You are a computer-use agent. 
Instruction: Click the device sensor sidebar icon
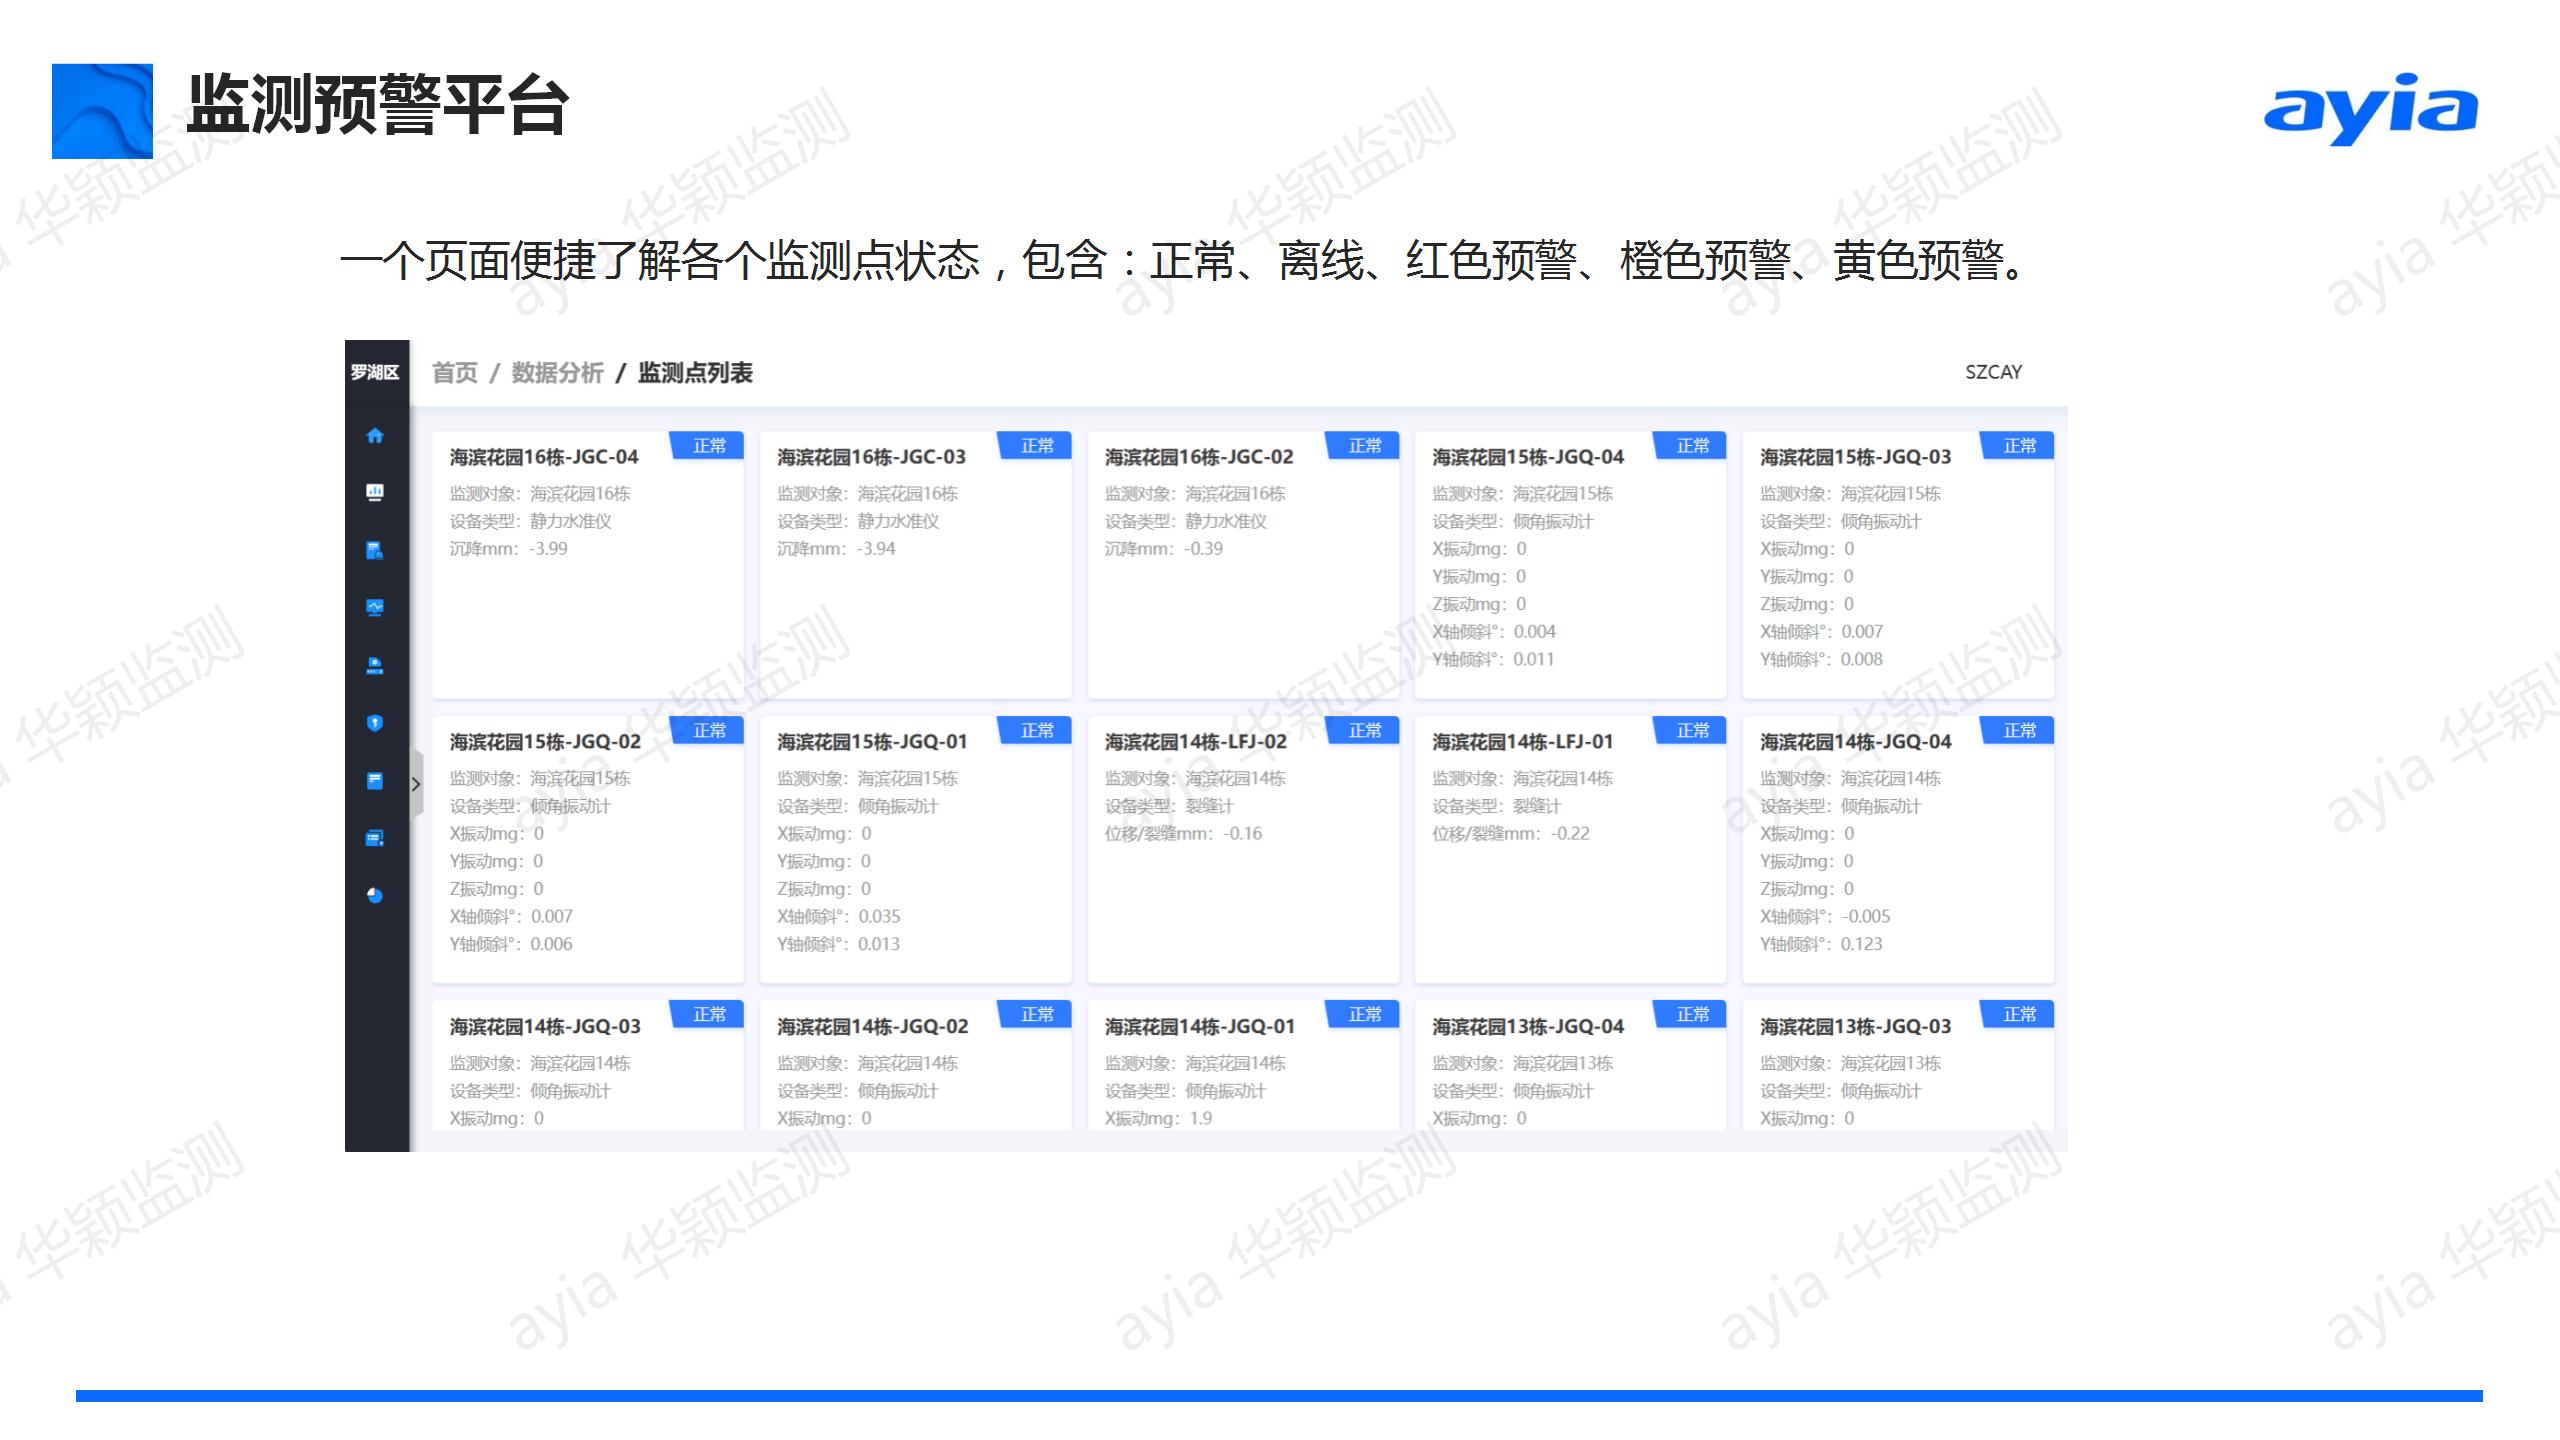click(375, 665)
